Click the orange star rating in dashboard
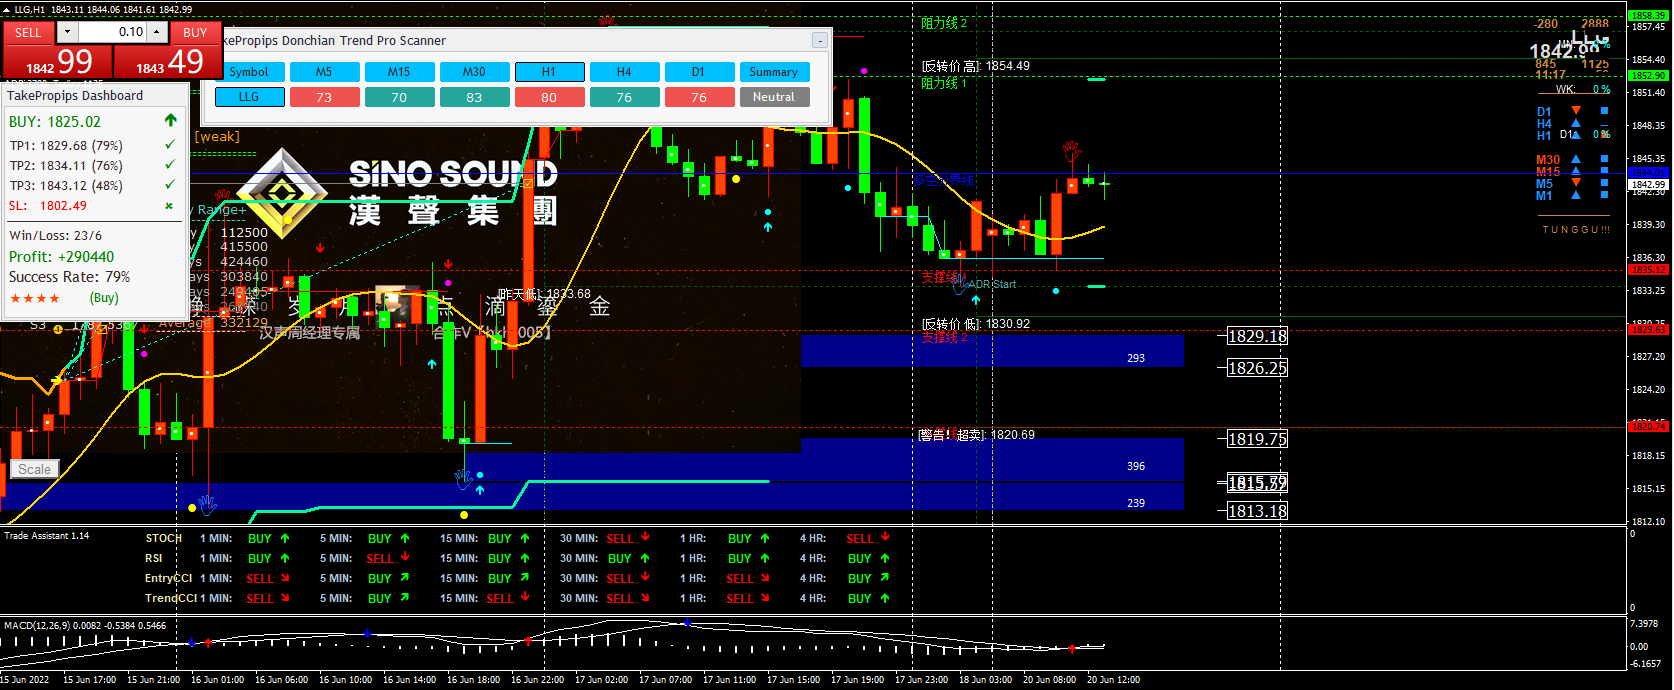1674x690 pixels. (x=35, y=298)
